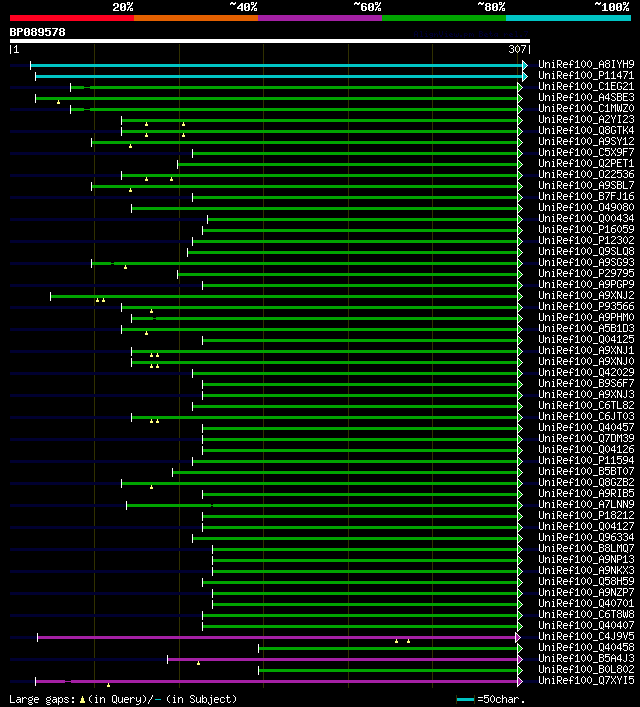This screenshot has height=707, width=640.
Task: Click the yellow query gap marker under the UniRef100_B5A4J3 bar
Action: tap(198, 663)
